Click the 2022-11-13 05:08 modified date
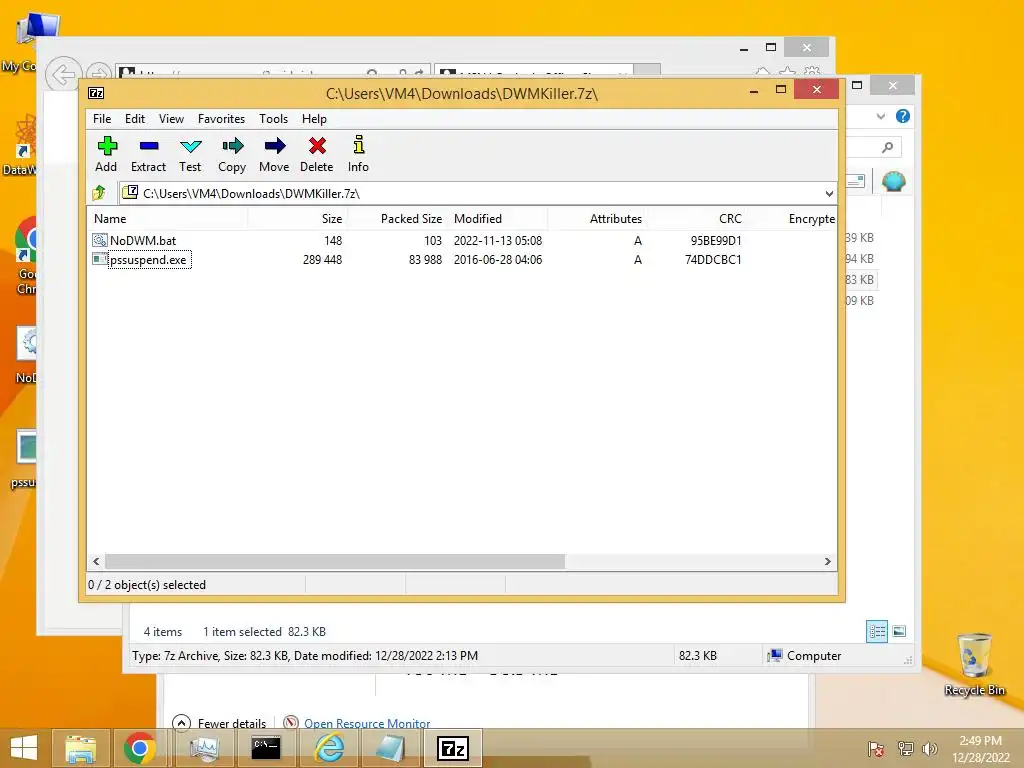Image resolution: width=1024 pixels, height=768 pixels. click(498, 241)
